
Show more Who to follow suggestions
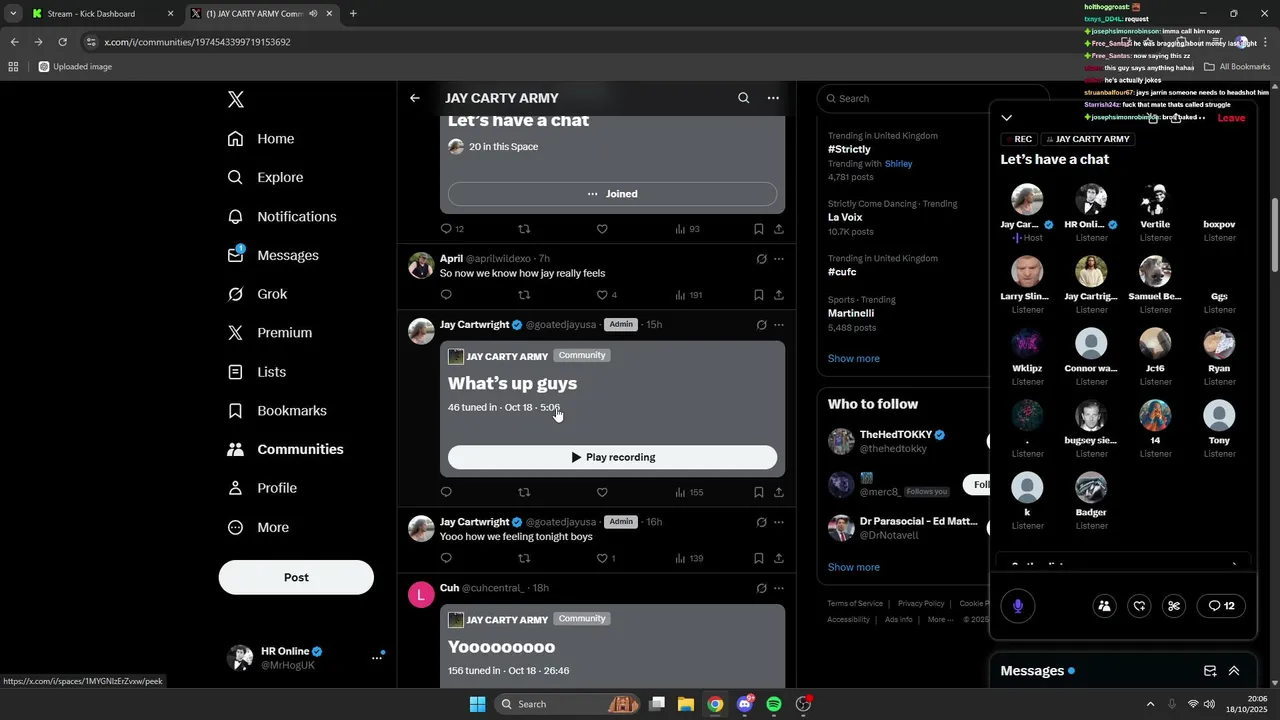pos(854,567)
